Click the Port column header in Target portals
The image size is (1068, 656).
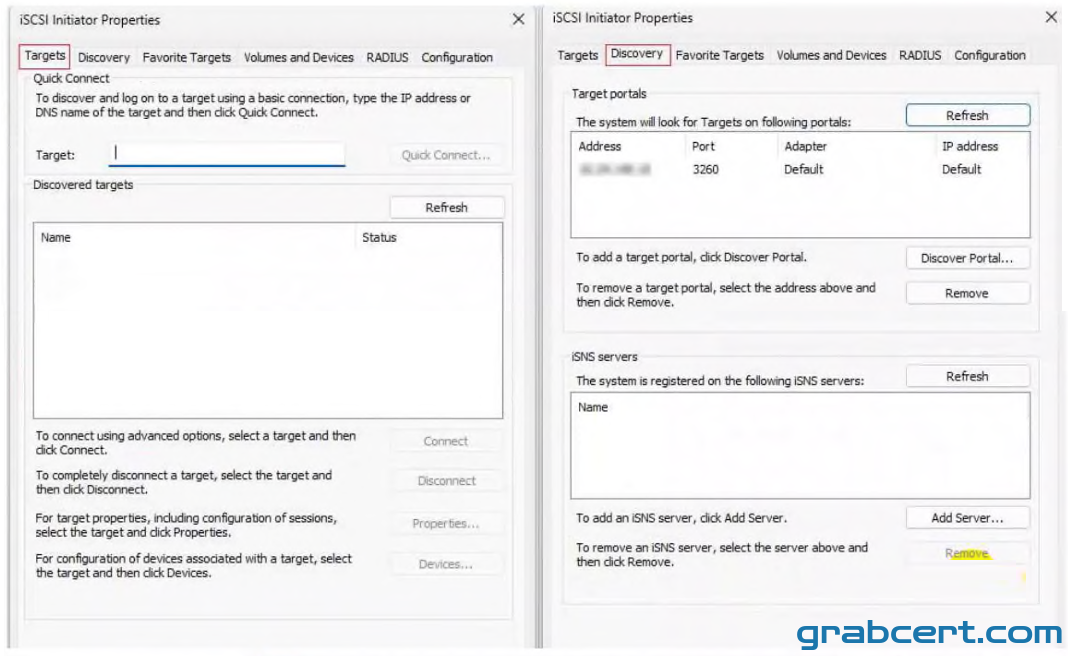[731, 146]
